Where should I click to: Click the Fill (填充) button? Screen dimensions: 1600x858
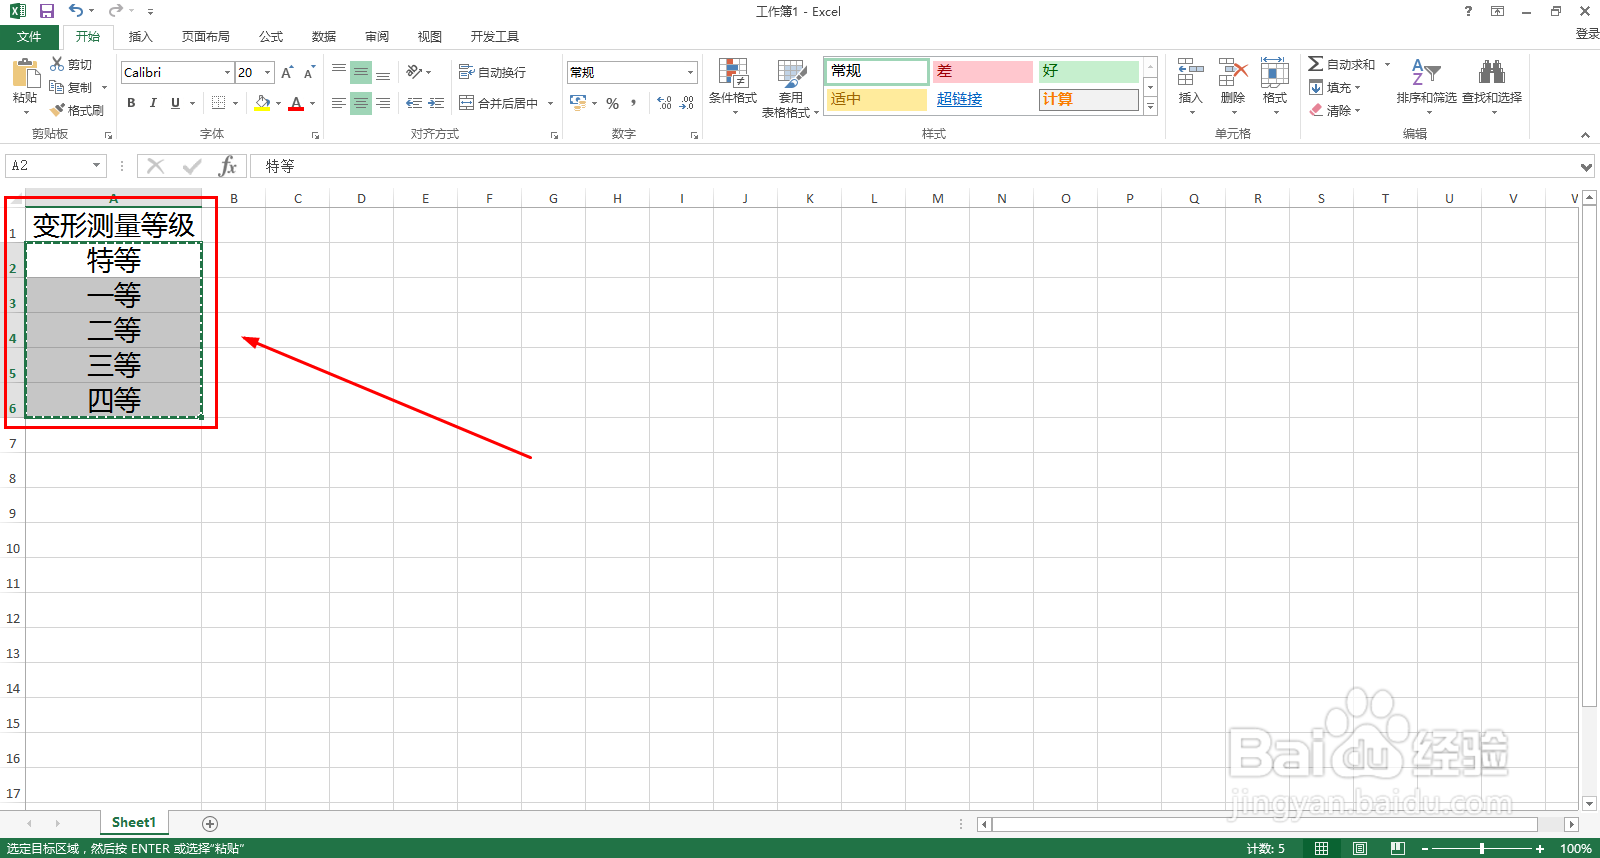(1335, 87)
